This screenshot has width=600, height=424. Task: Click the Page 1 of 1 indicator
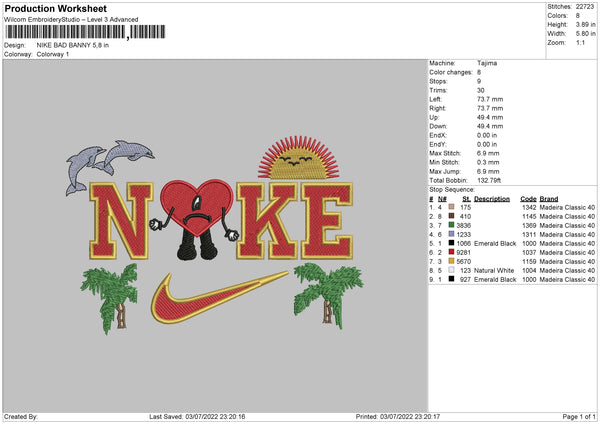point(579,416)
